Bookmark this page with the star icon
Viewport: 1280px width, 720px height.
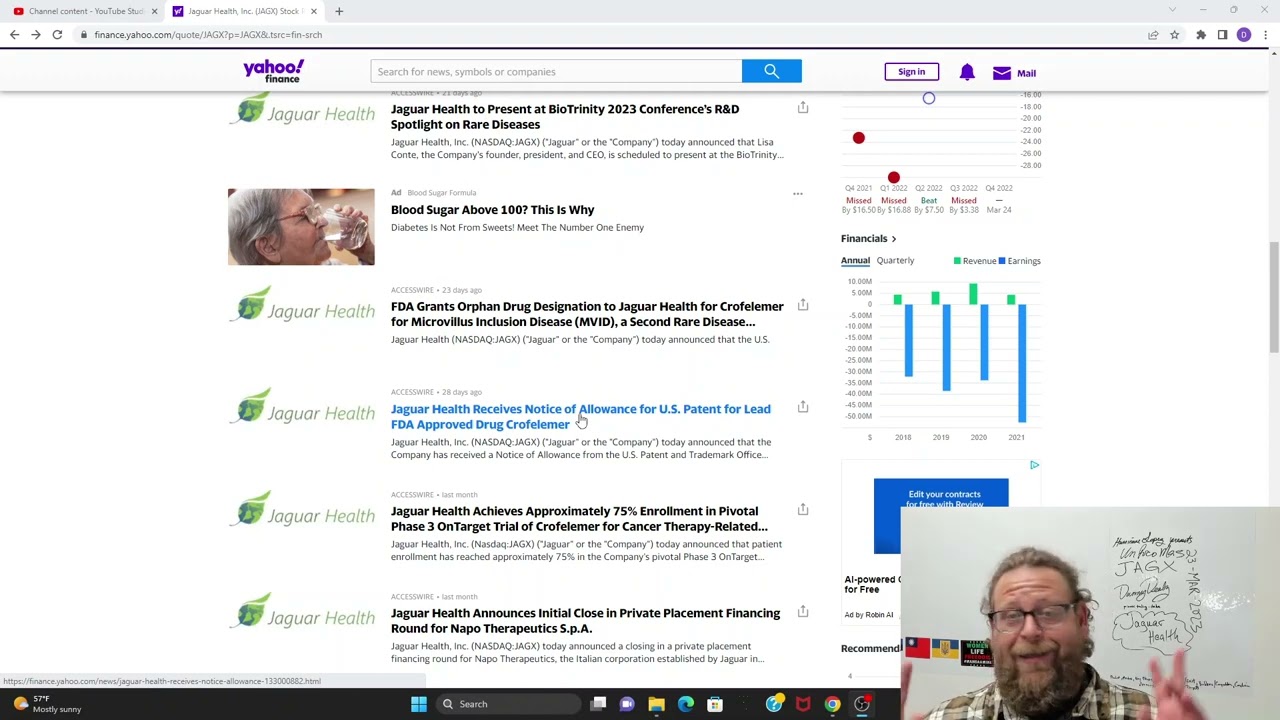pos(1175,35)
